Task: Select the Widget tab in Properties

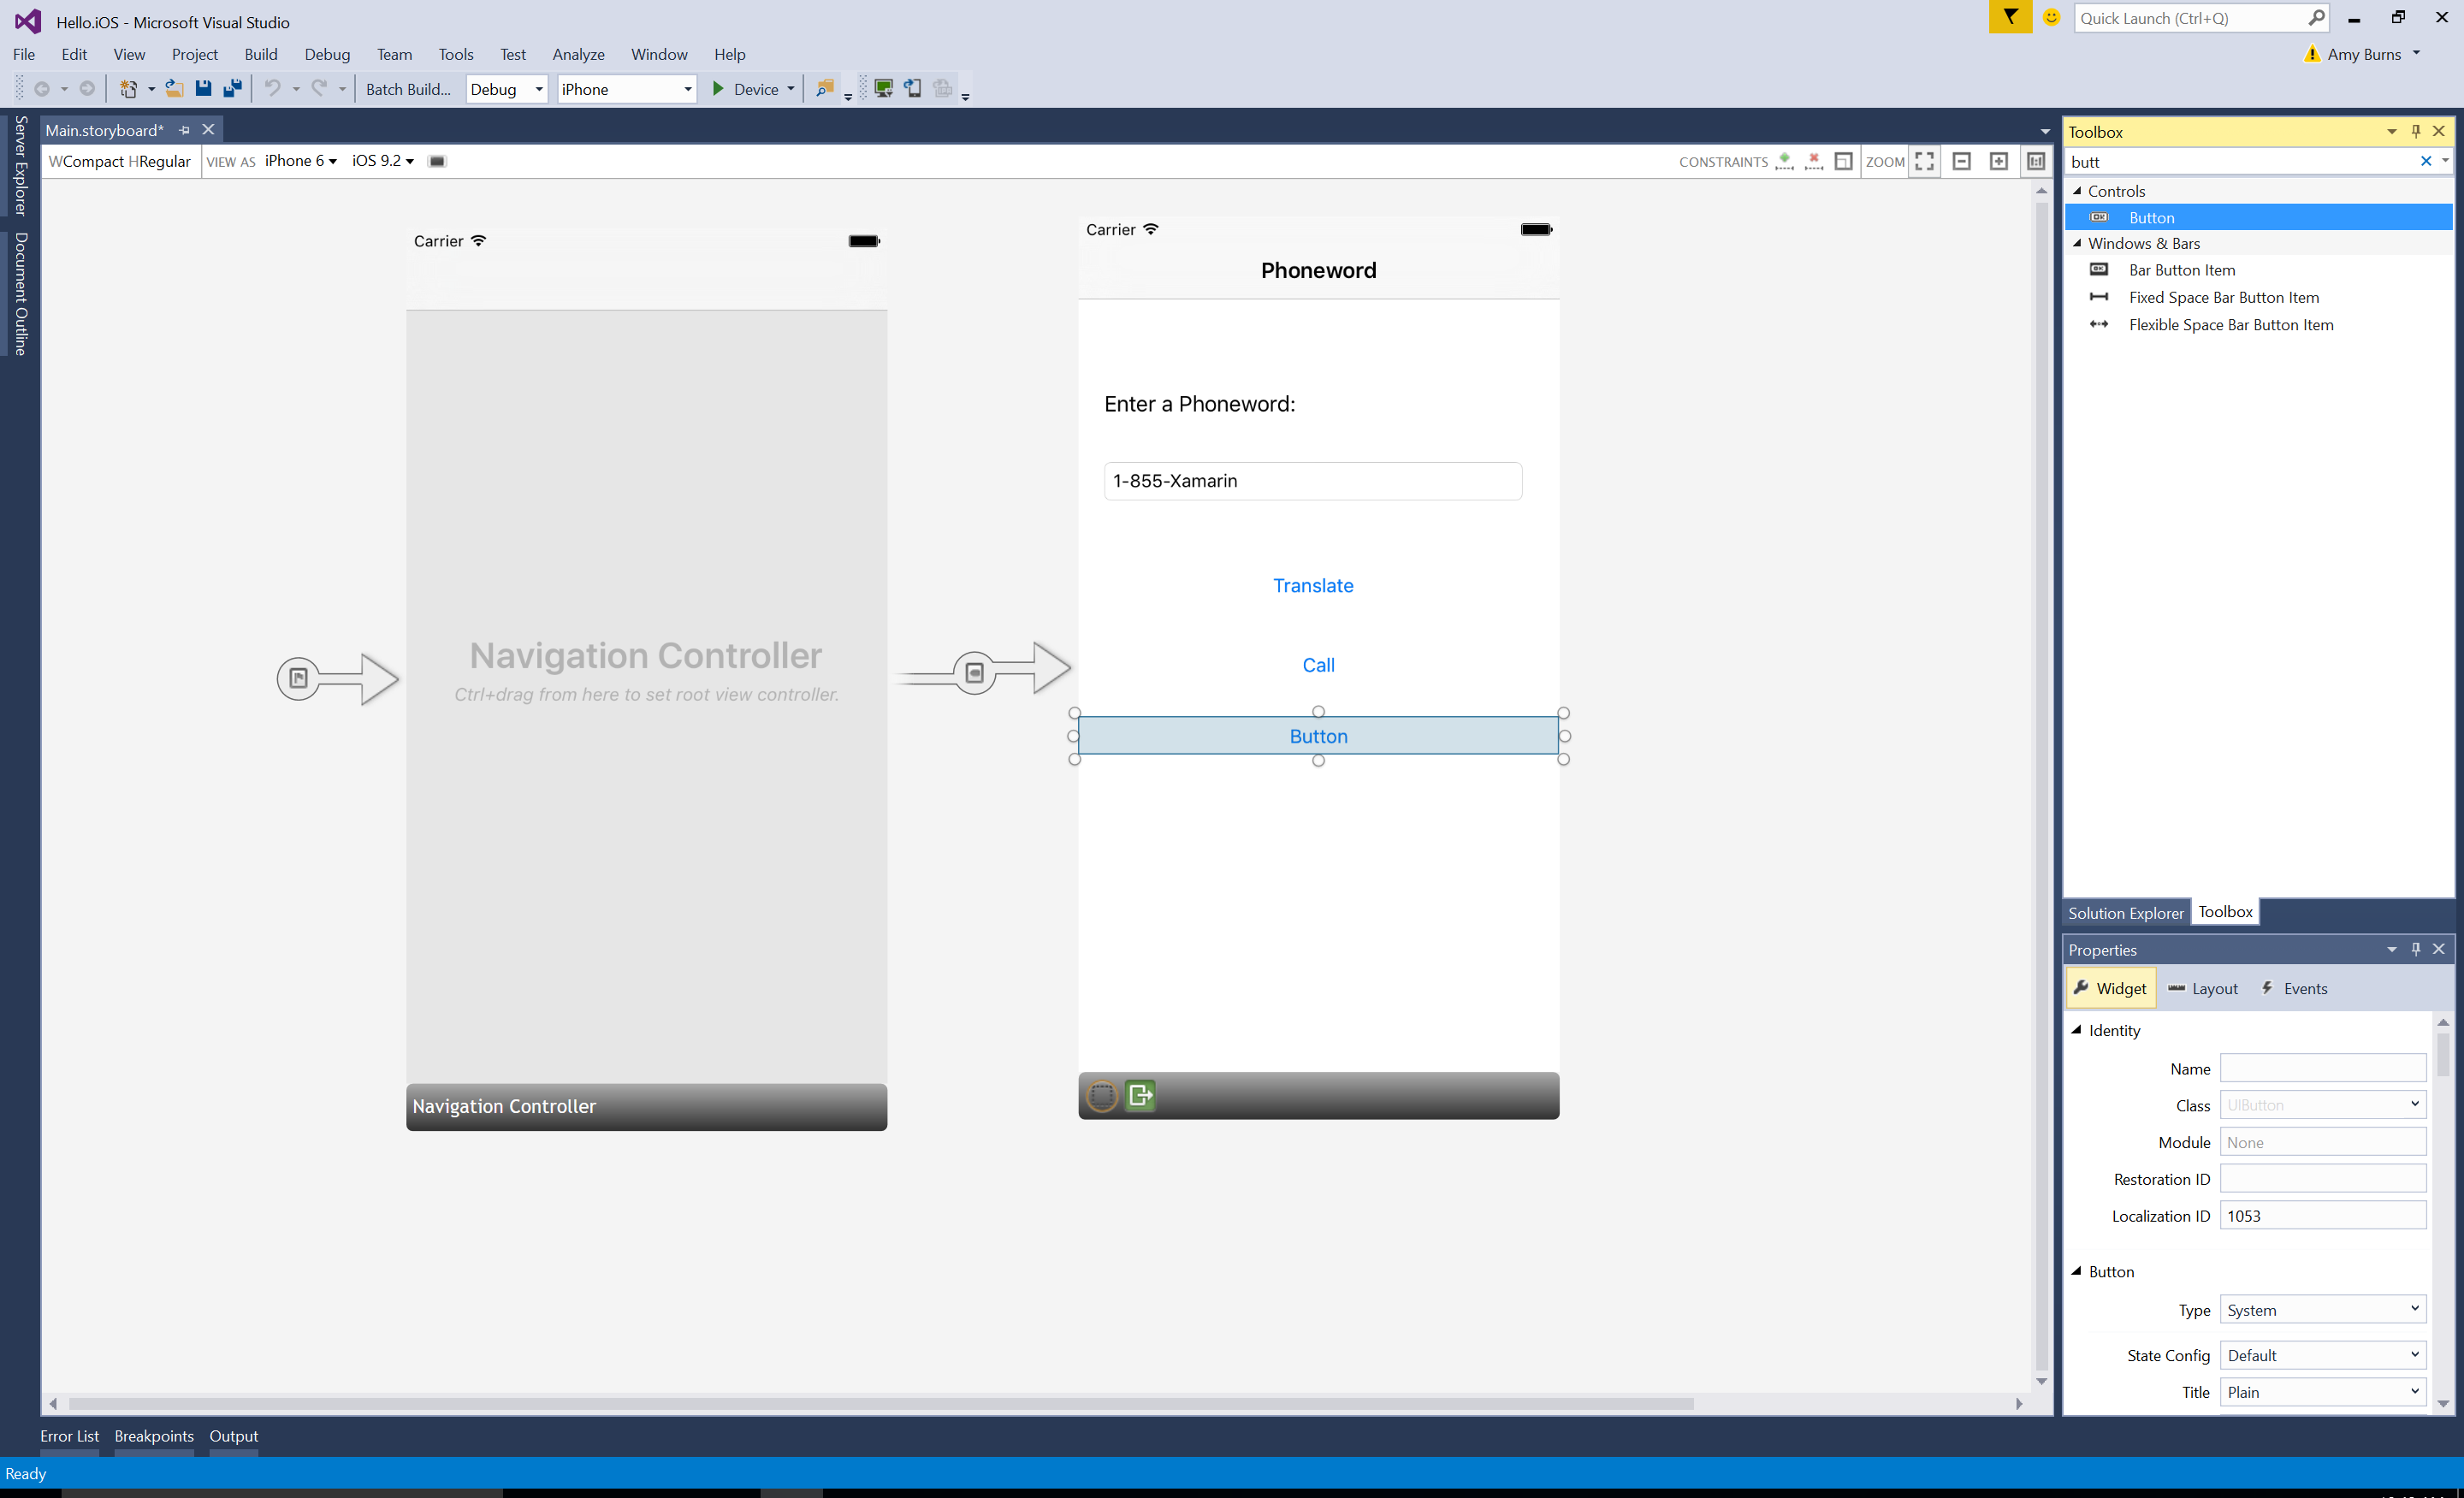Action: (x=2112, y=987)
